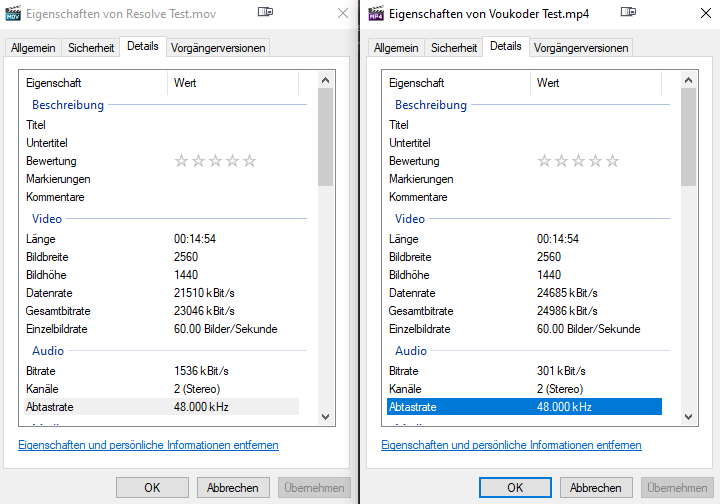Click the MP4 file icon in the Voukoder Test title bar
Viewport: 720px width, 504px height.
[375, 13]
